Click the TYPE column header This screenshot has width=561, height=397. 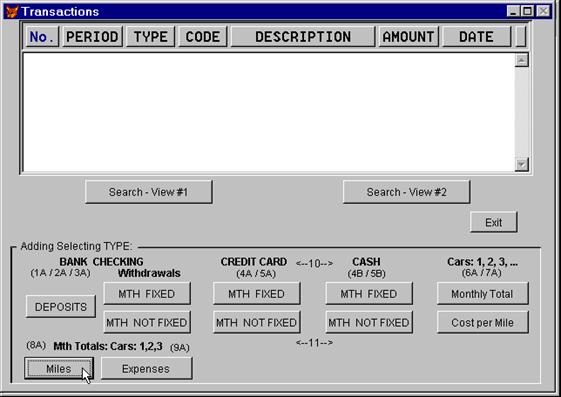coord(150,36)
